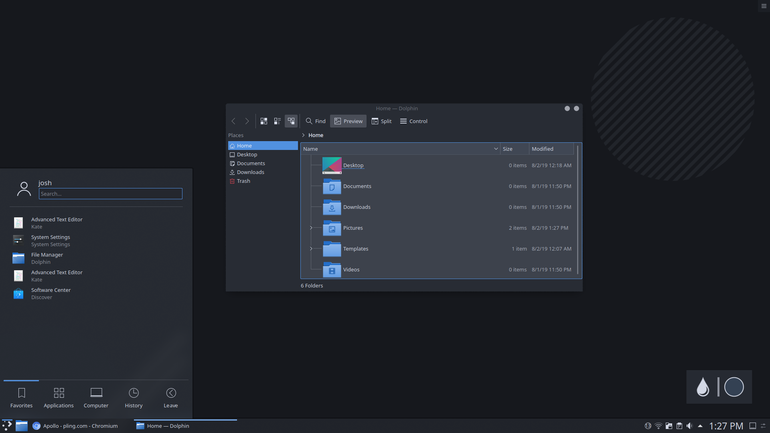Toggle the Preview option off
The width and height of the screenshot is (770, 433).
click(x=348, y=121)
